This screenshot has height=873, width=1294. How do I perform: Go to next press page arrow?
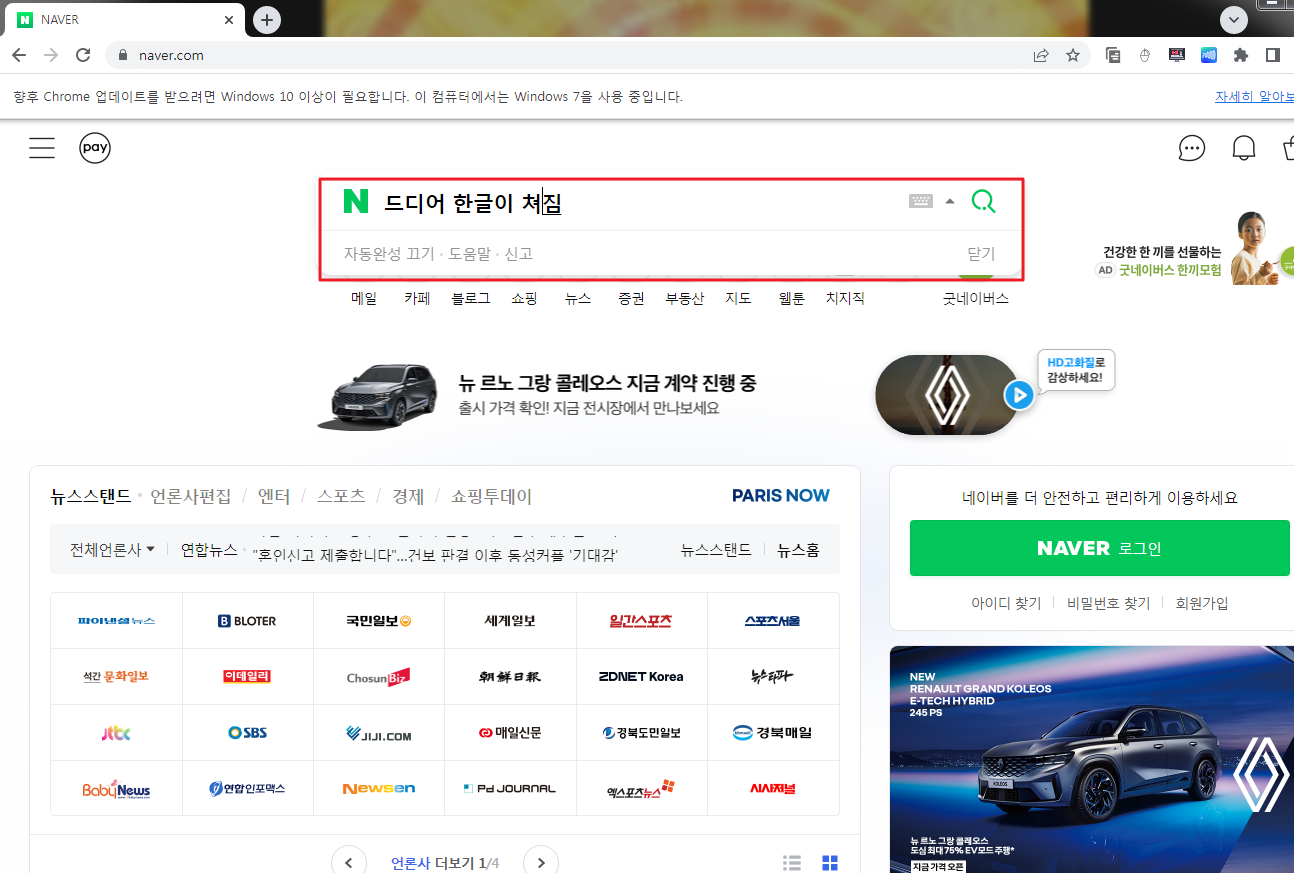pyautogui.click(x=540, y=862)
